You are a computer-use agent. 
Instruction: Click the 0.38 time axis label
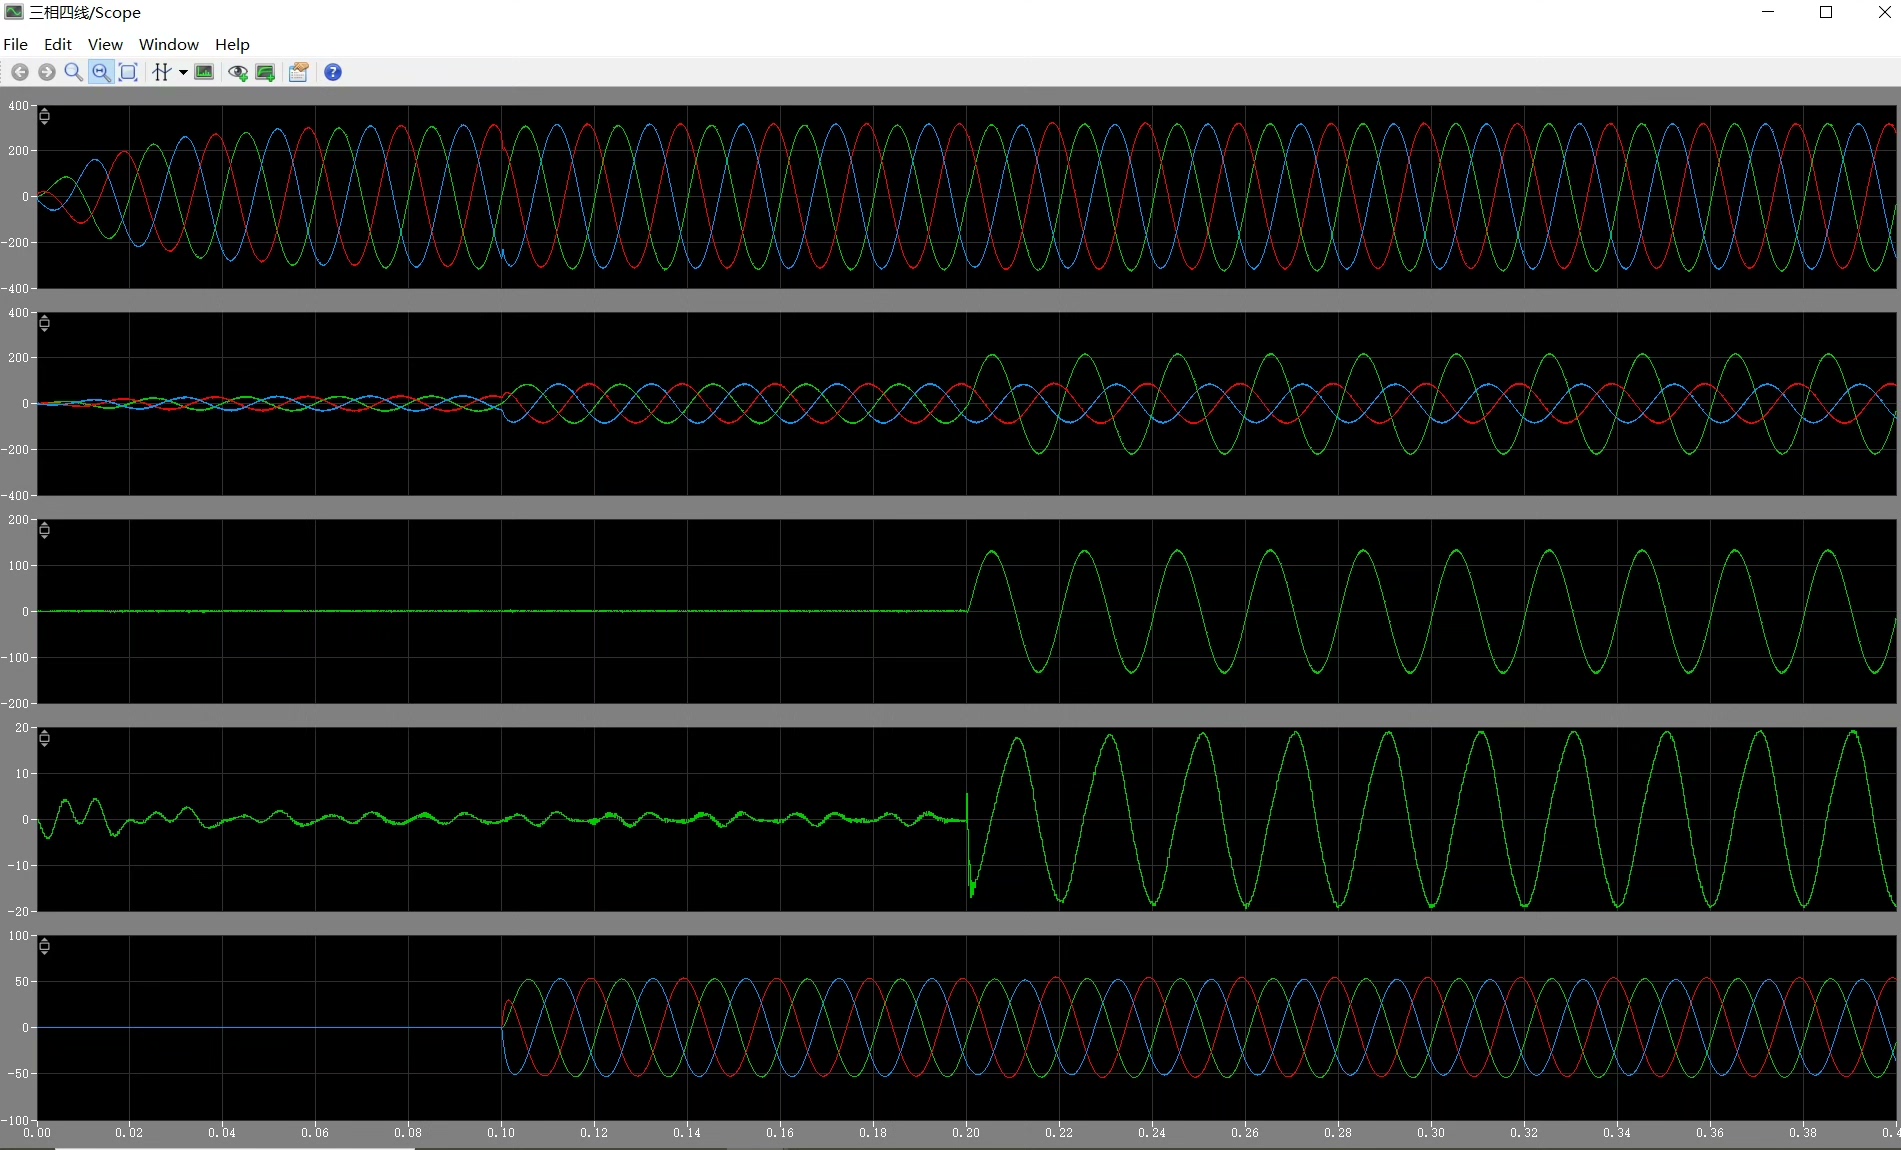click(1803, 1132)
